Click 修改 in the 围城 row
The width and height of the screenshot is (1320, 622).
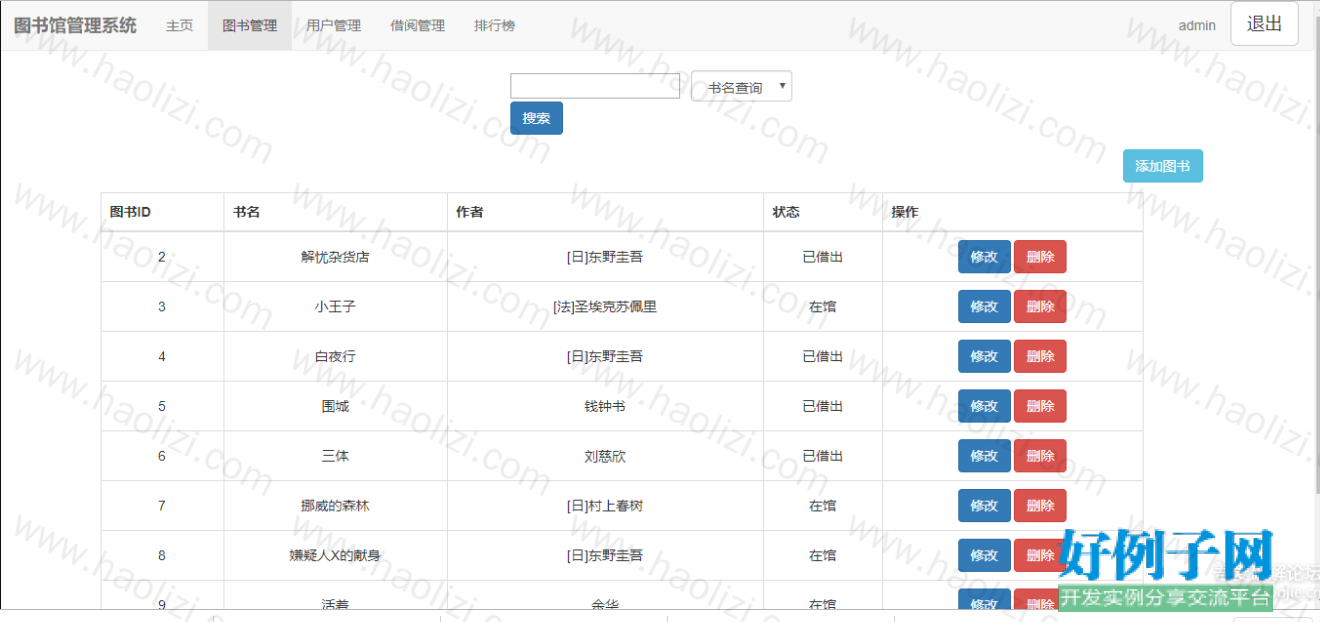[x=984, y=406]
